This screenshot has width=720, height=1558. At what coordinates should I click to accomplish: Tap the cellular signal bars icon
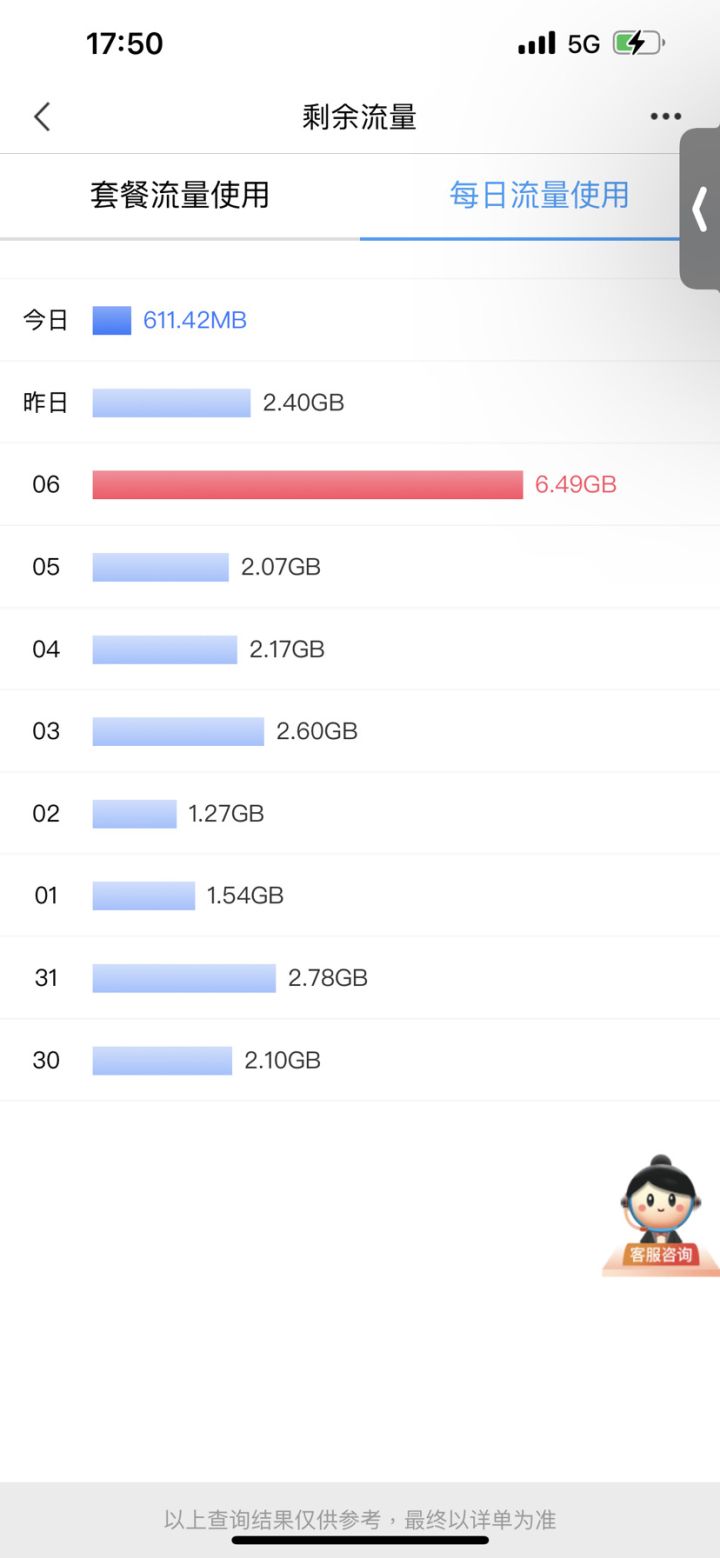[x=537, y=43]
